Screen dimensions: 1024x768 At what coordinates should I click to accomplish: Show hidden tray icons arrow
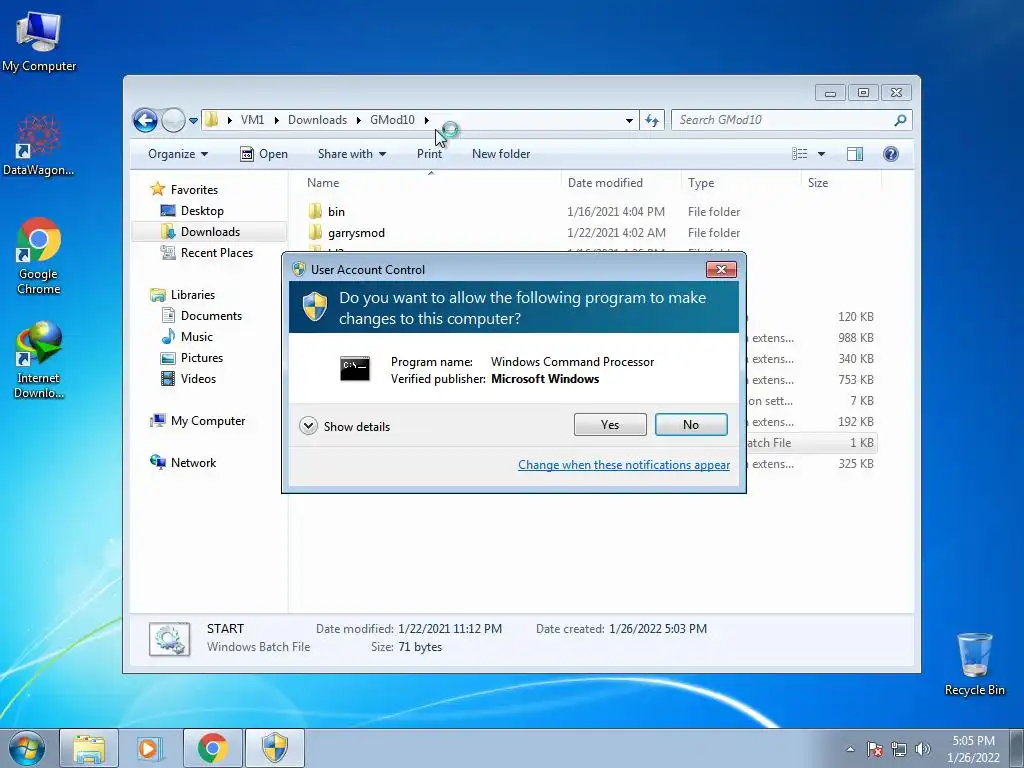pos(850,749)
